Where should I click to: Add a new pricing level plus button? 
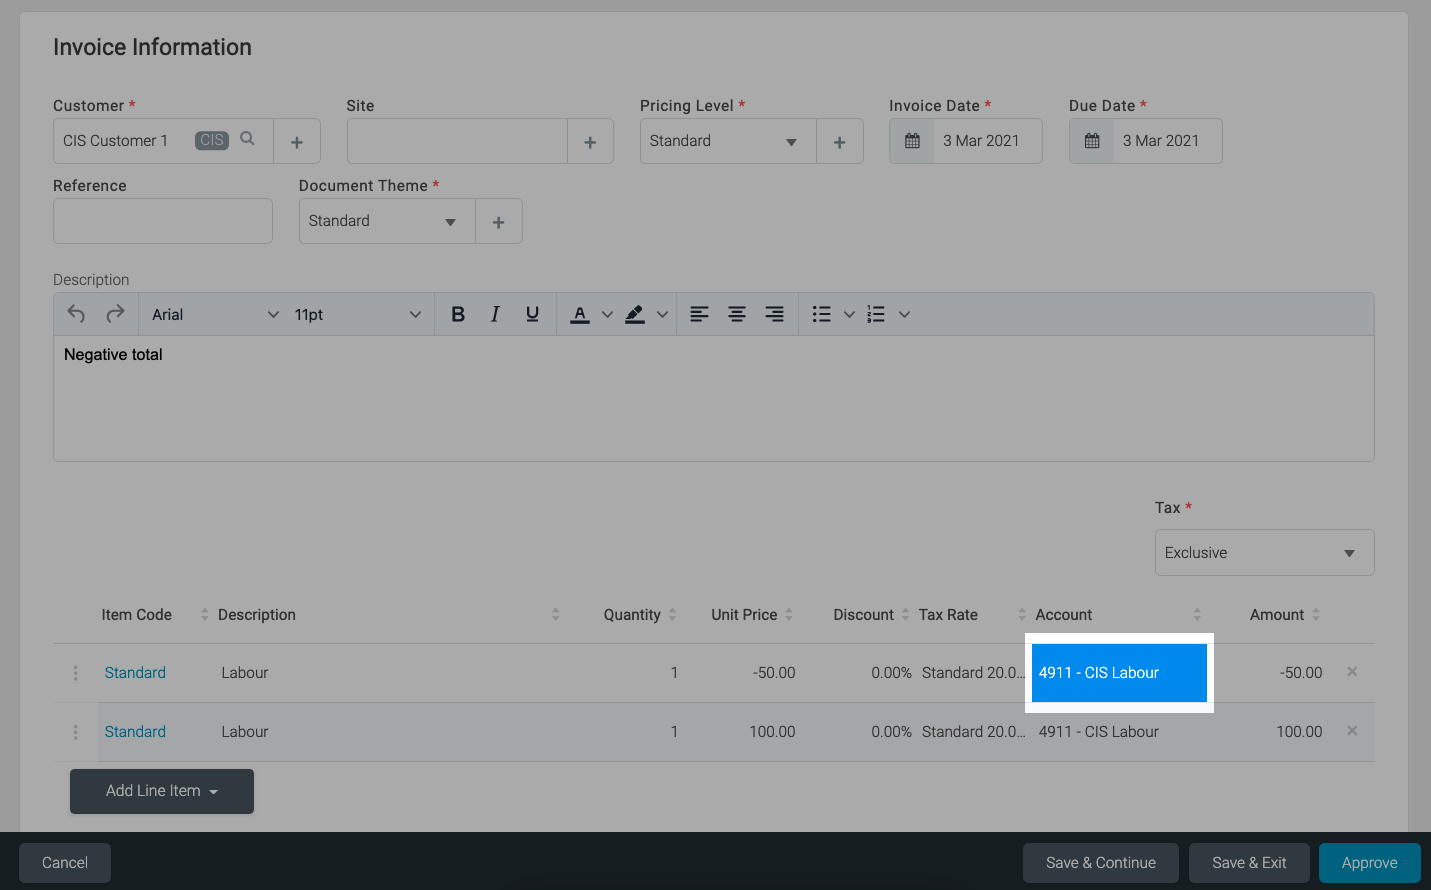coord(840,142)
